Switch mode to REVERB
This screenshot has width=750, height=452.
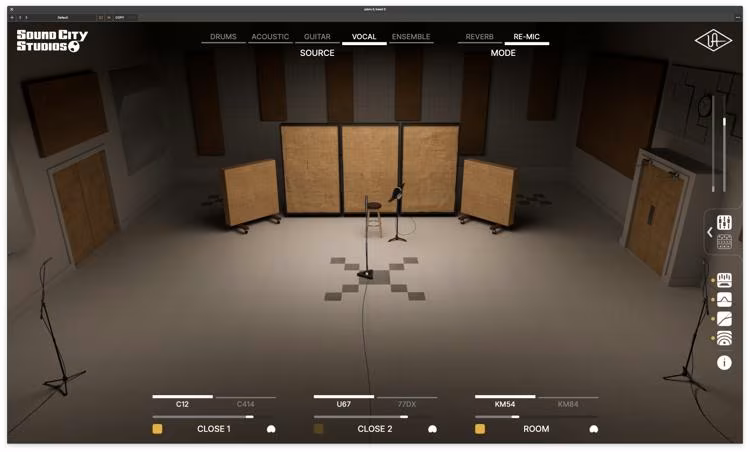pyautogui.click(x=479, y=37)
